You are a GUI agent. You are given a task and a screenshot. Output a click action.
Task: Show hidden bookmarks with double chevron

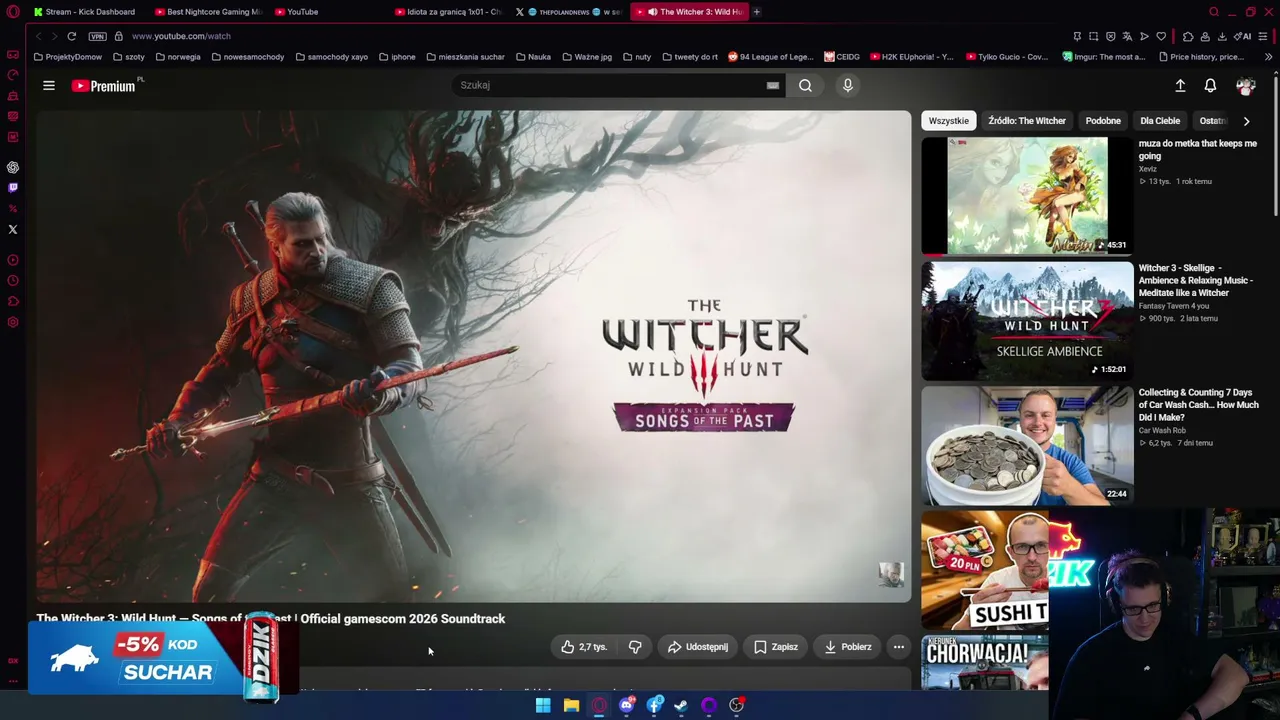1268,57
